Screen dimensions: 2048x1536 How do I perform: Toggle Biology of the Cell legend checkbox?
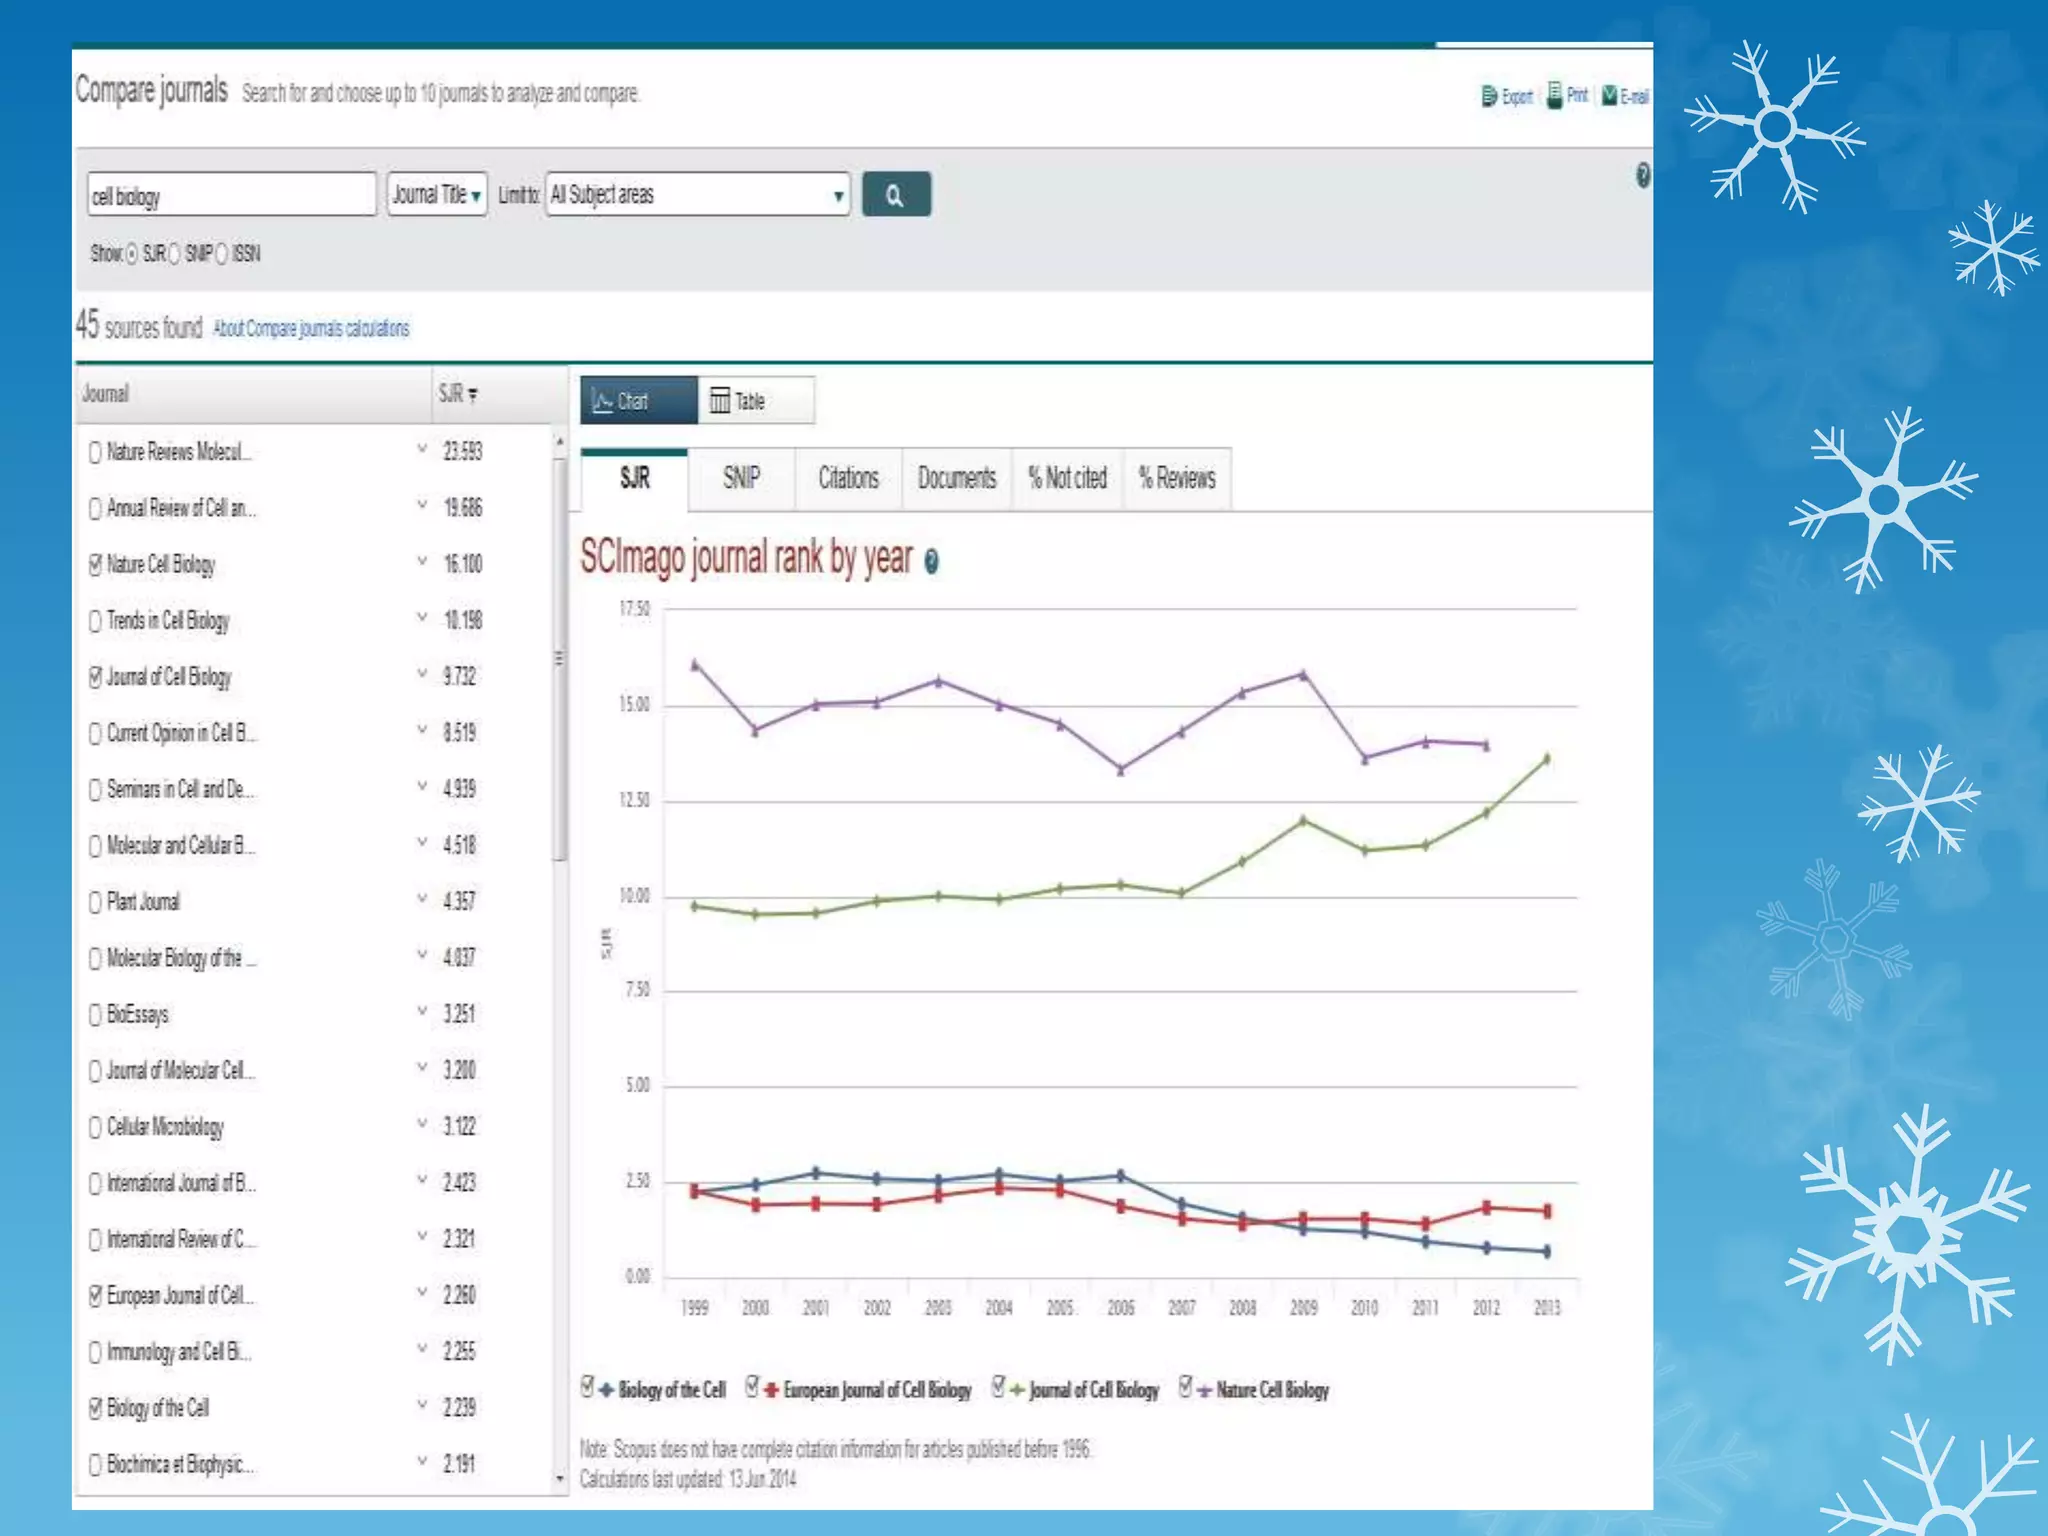tap(588, 1386)
